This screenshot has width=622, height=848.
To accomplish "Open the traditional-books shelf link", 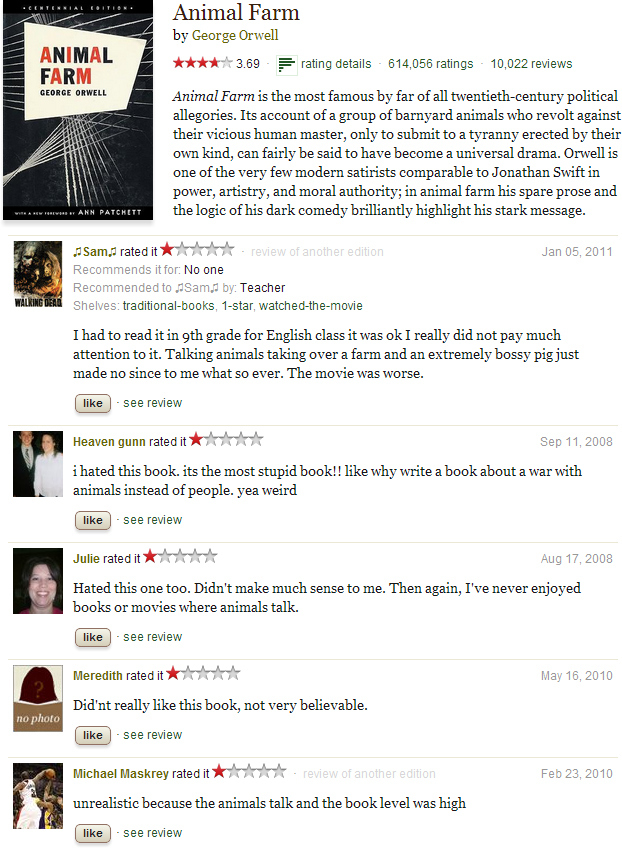I will click(x=159, y=306).
